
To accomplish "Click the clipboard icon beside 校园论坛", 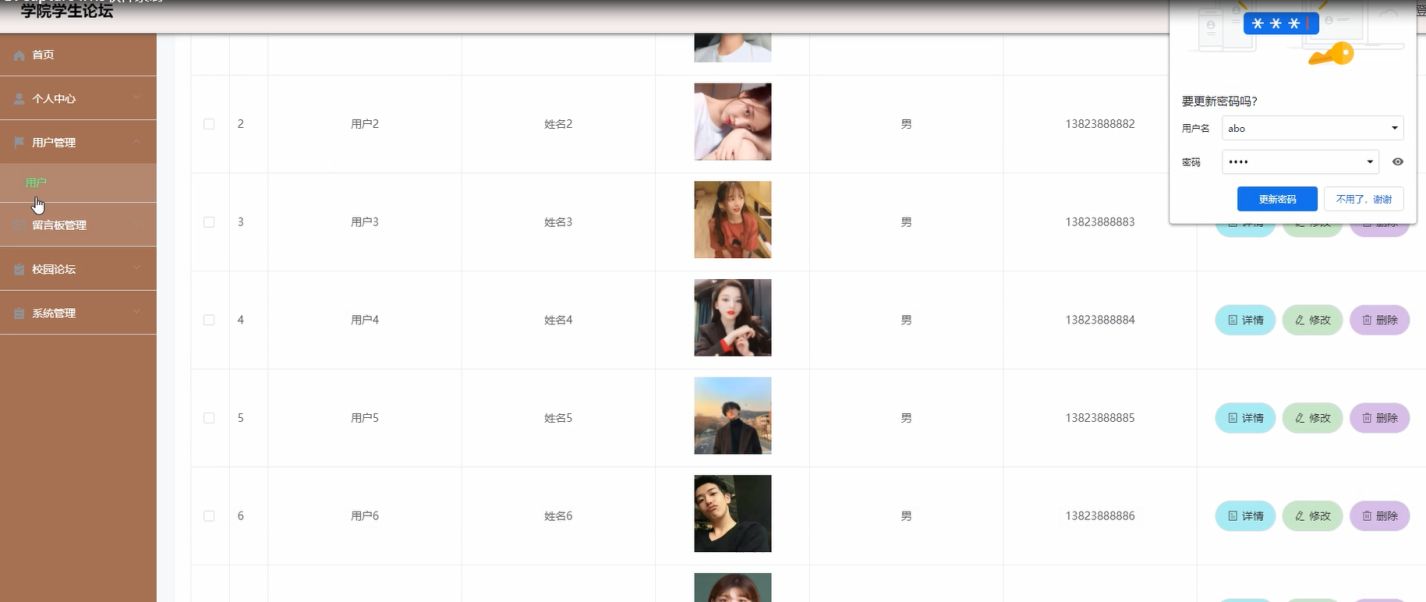I will (19, 269).
